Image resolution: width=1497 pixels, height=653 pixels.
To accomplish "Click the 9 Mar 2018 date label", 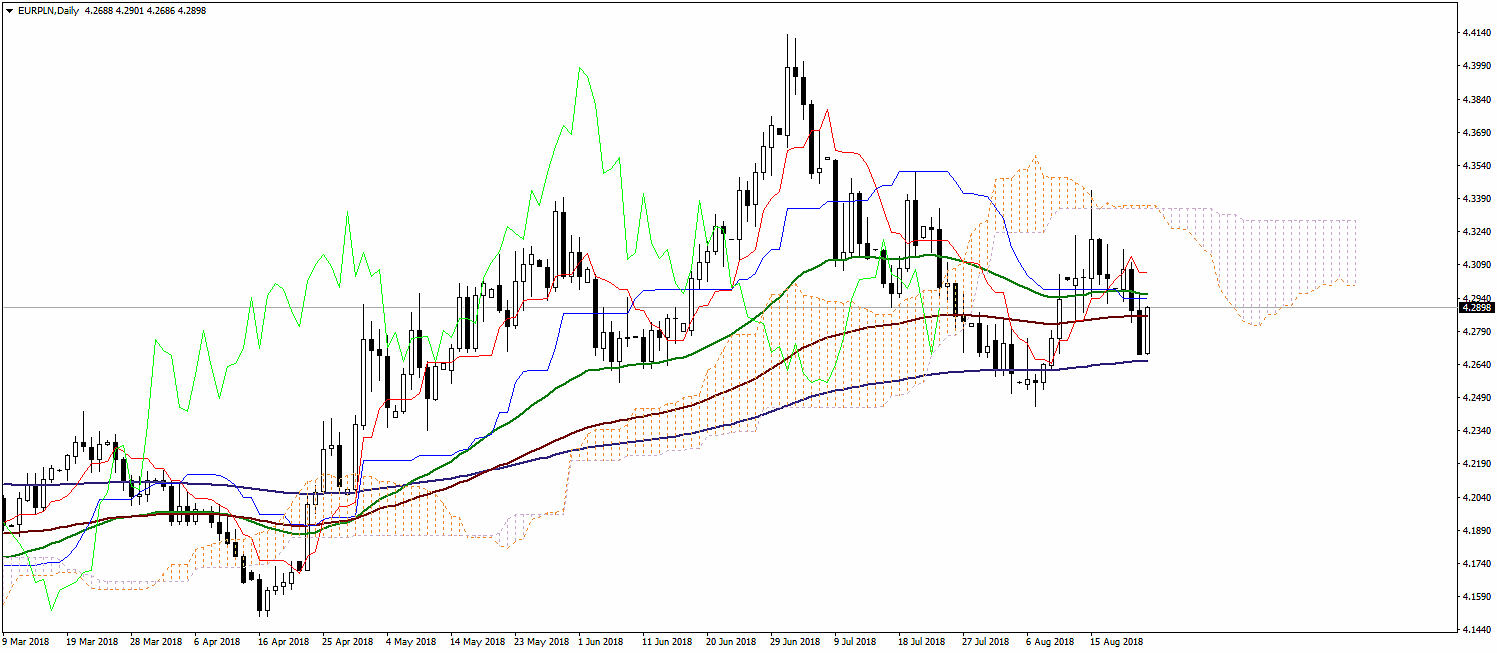I will [x=27, y=641].
